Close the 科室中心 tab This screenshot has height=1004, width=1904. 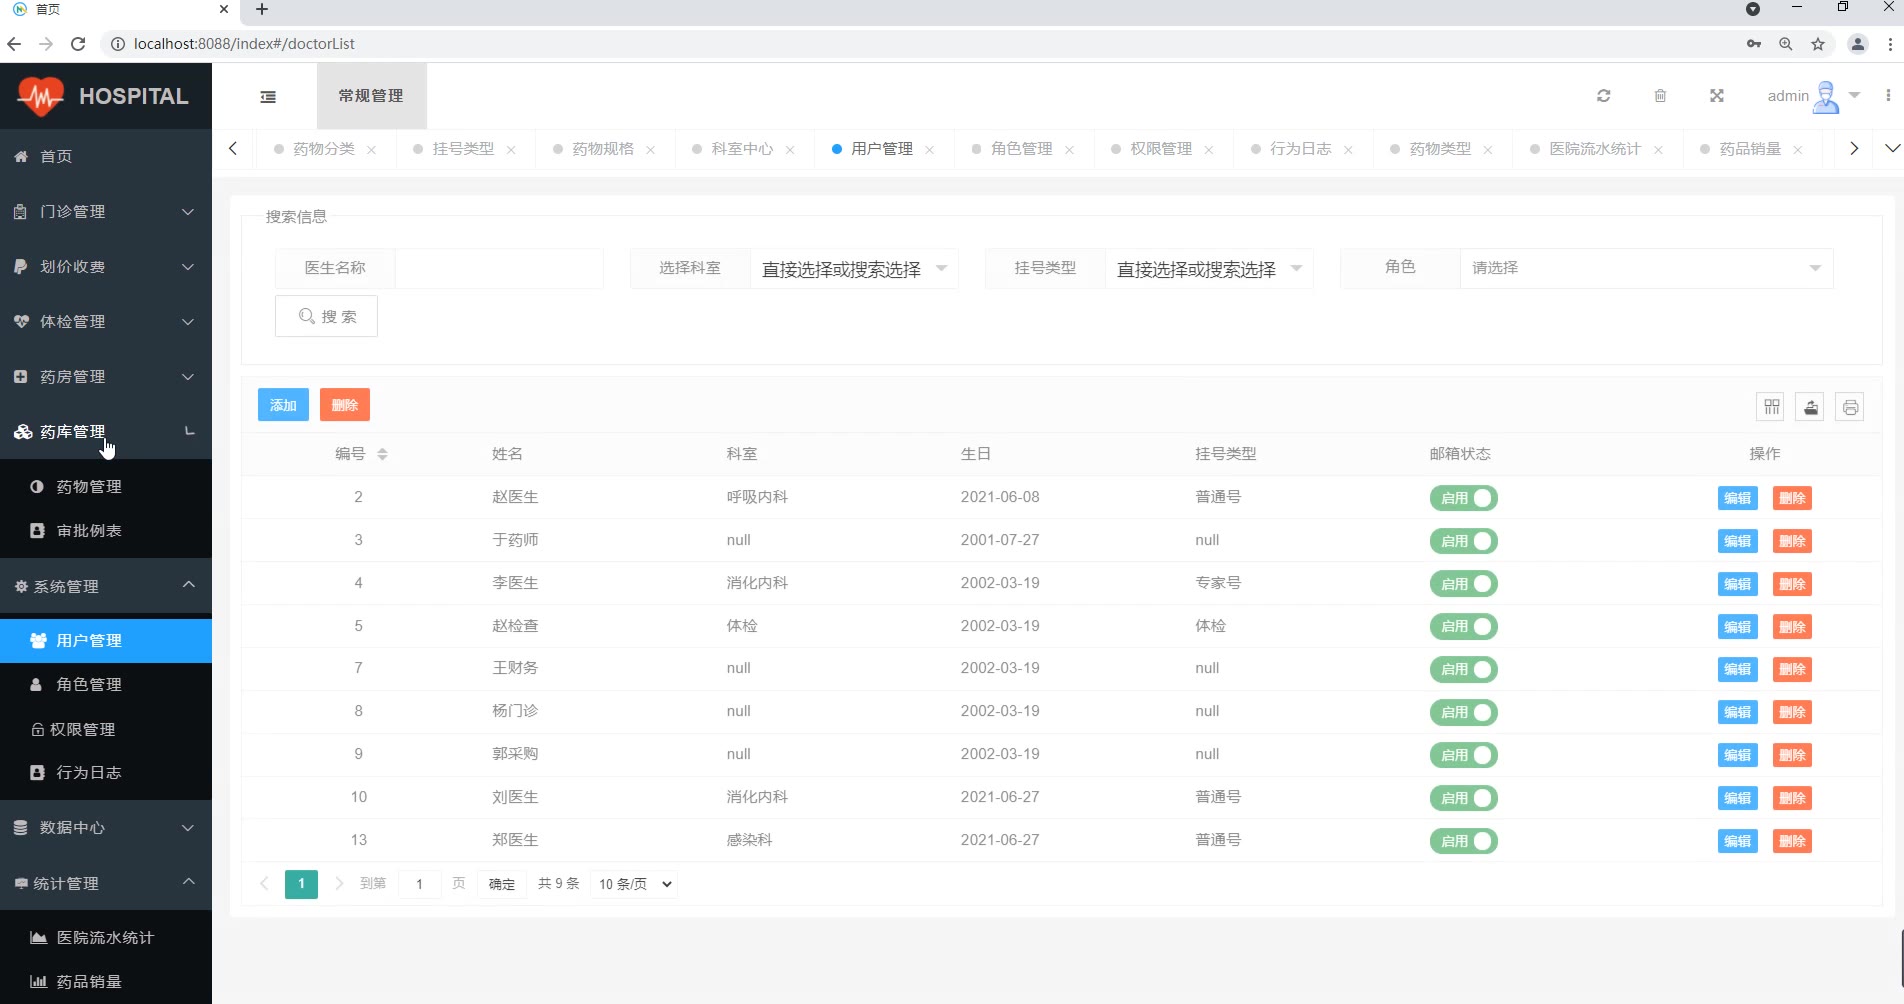790,150
